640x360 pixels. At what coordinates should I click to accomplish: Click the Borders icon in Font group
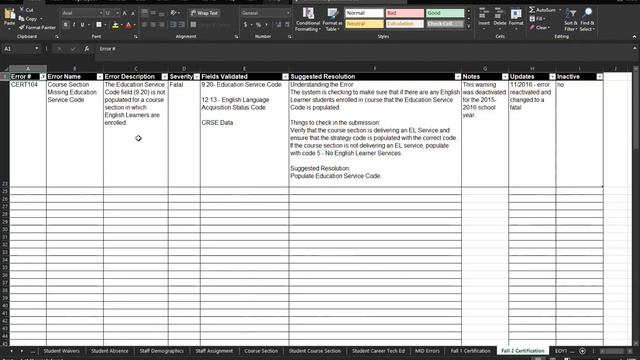[x=98, y=25]
